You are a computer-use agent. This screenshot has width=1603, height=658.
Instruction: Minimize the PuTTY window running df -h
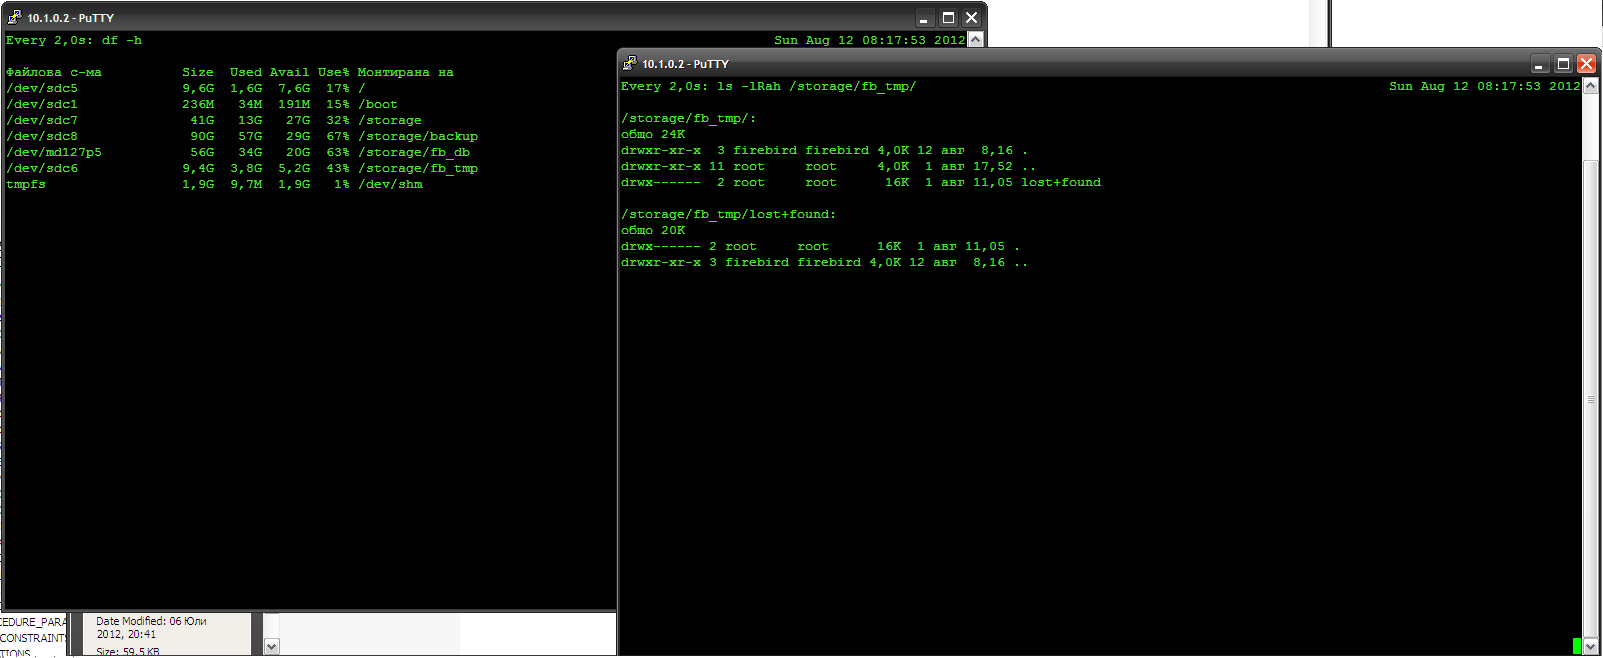924,18
